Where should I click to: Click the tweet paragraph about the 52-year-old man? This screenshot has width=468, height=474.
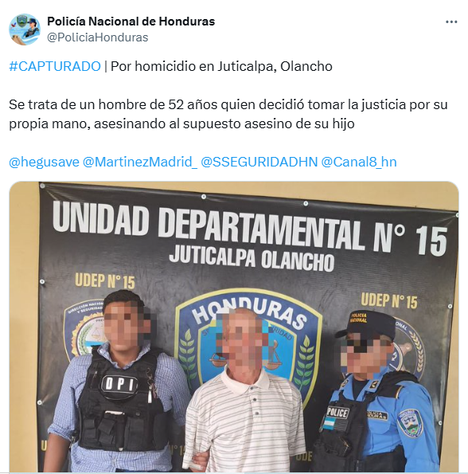coord(228,114)
